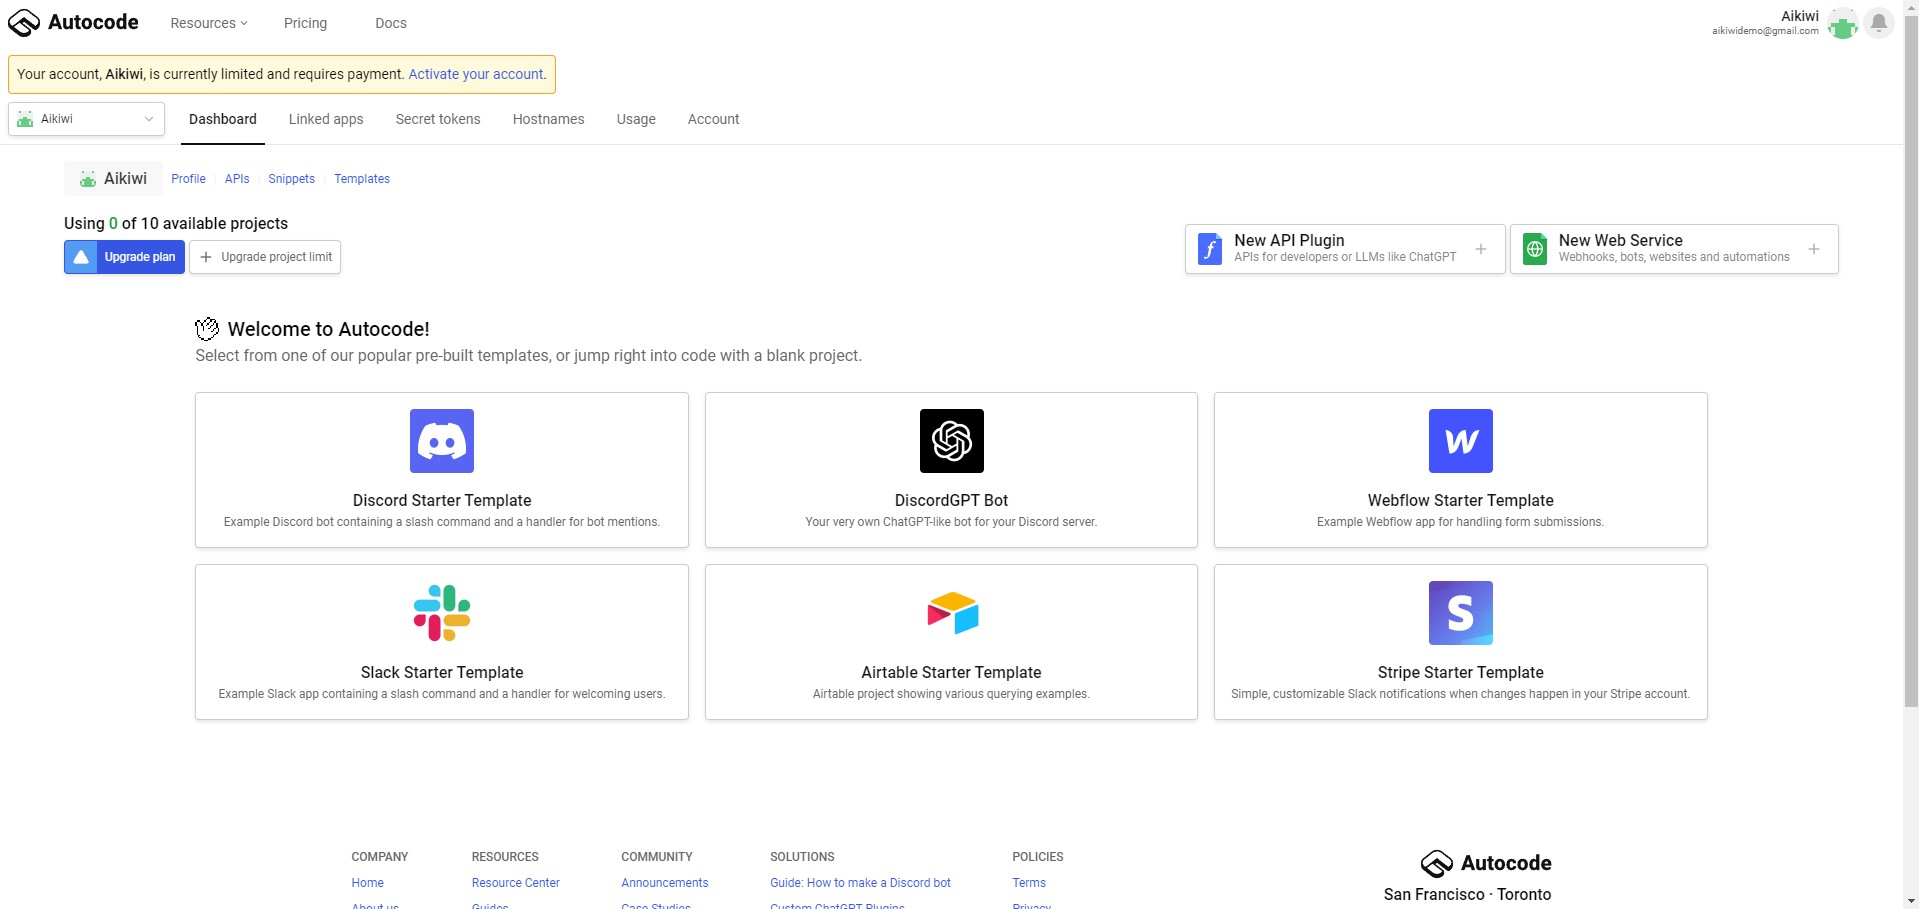Click the footer Autocode logo

(1486, 863)
